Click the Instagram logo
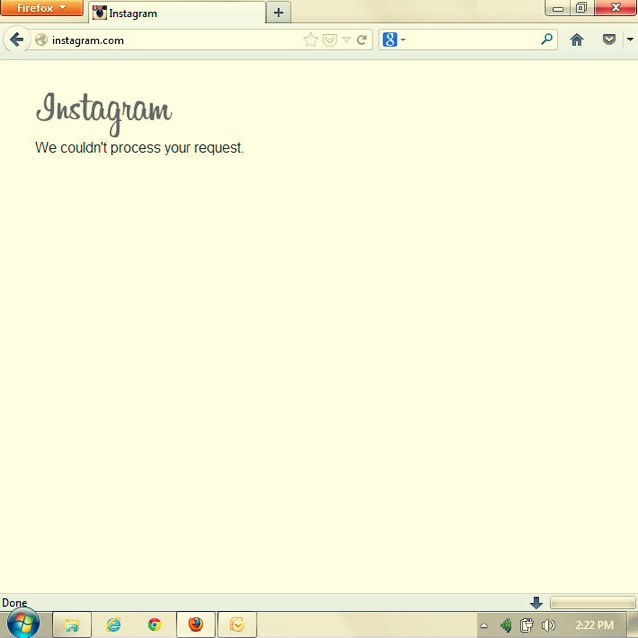Screen dimensions: 638x638 click(104, 114)
